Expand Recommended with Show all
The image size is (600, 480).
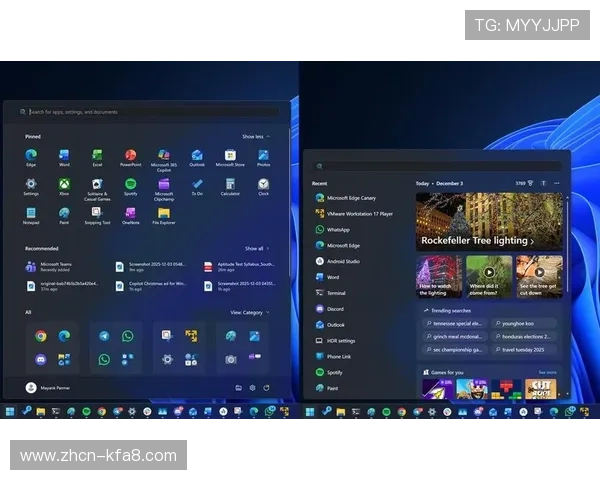point(256,248)
